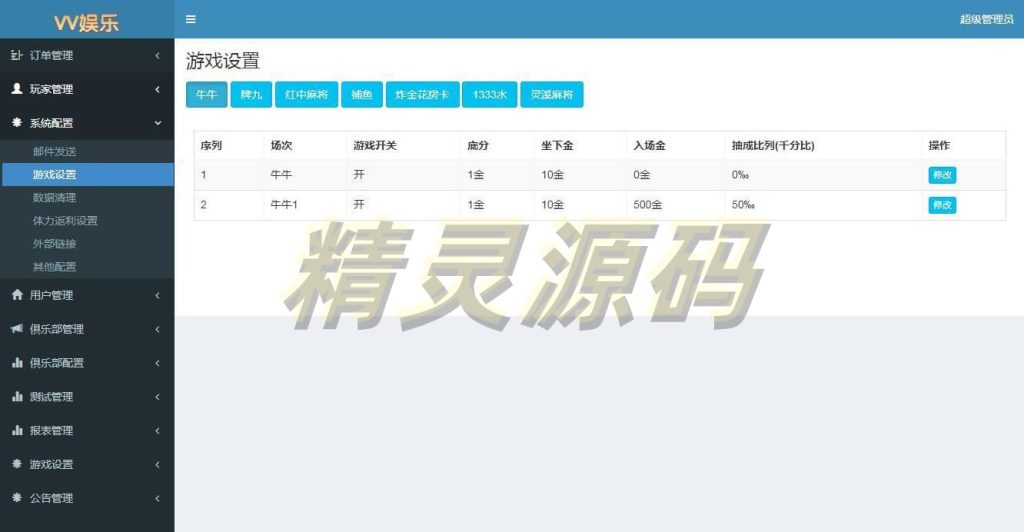
Task: Expand the 公告管理 chevron
Action: click(x=157, y=499)
